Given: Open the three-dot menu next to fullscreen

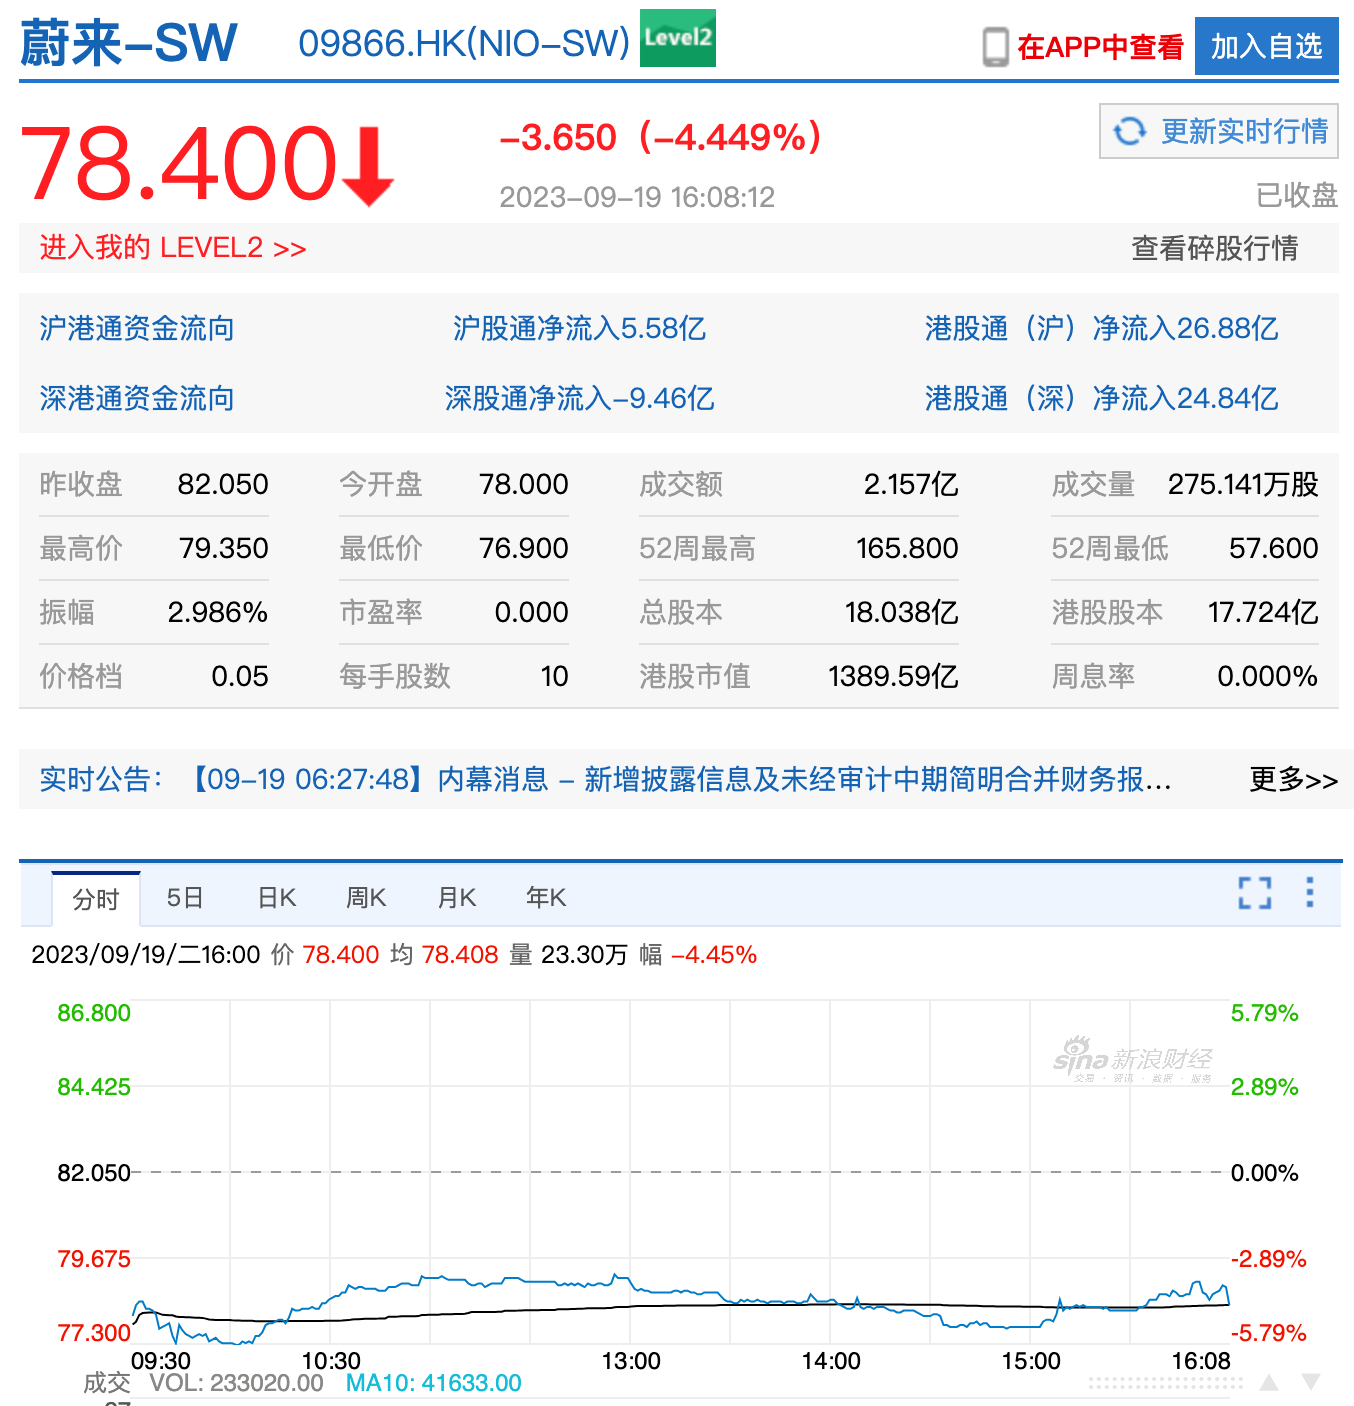Looking at the screenshot, I should tap(1310, 894).
